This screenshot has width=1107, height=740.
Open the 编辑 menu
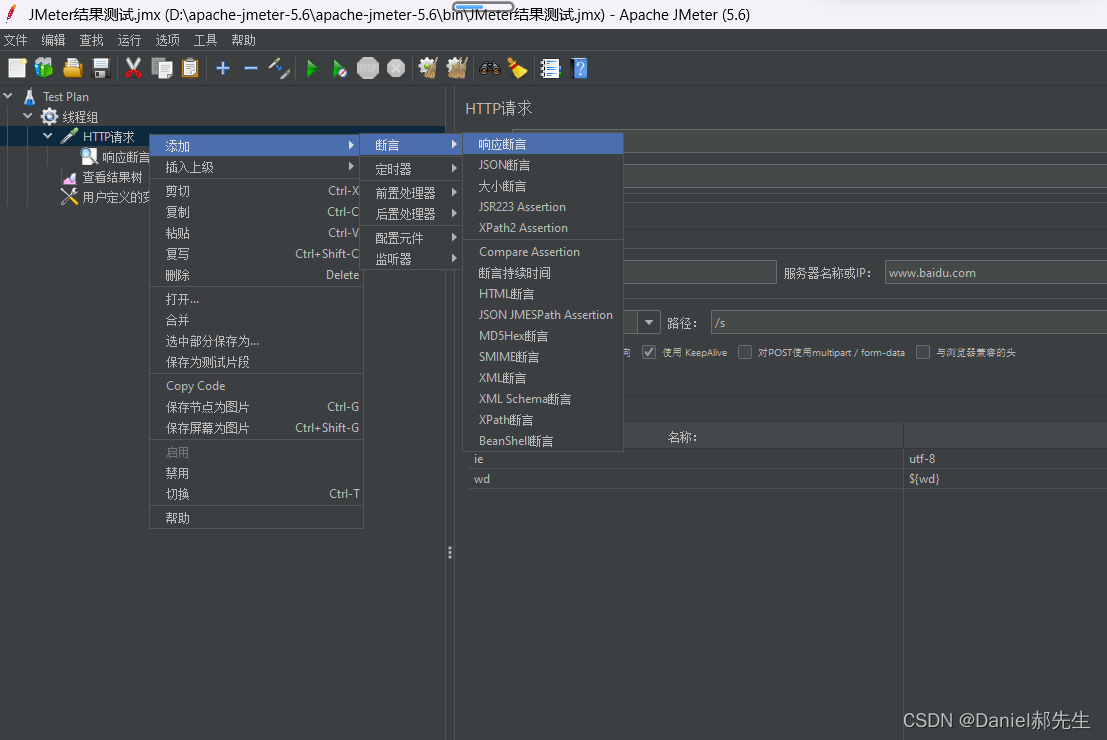point(53,40)
